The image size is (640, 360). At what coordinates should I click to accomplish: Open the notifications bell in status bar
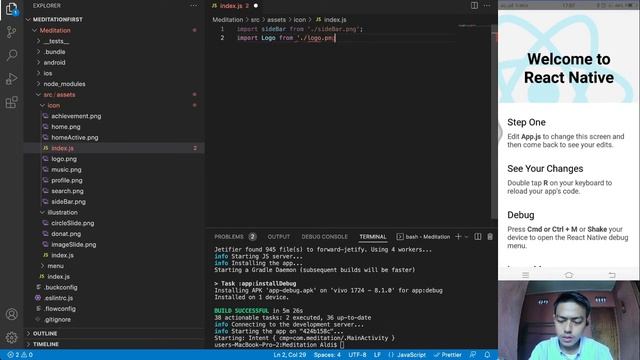[487, 355]
